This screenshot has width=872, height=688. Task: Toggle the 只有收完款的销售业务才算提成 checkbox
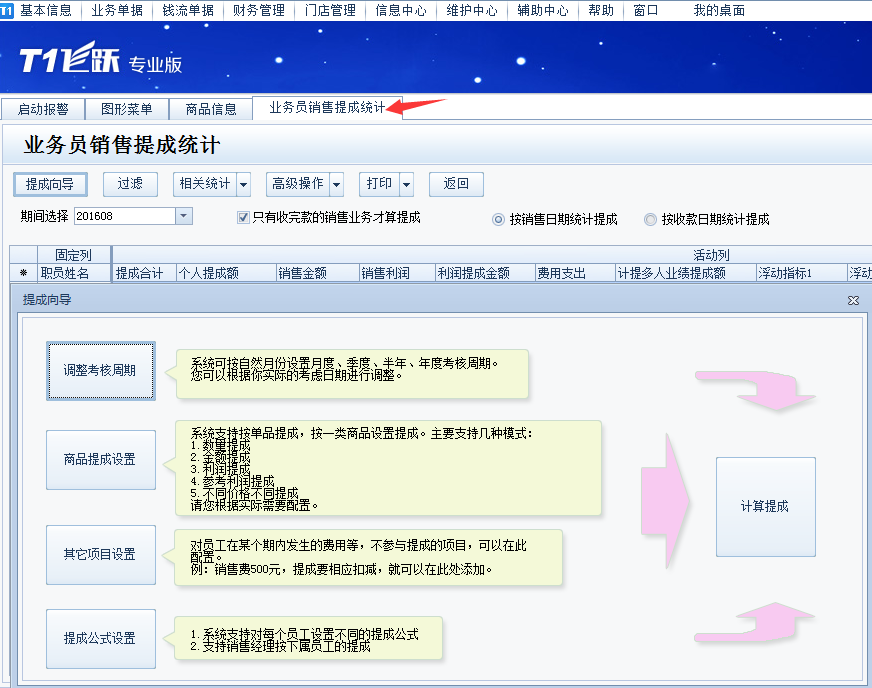pyautogui.click(x=243, y=217)
